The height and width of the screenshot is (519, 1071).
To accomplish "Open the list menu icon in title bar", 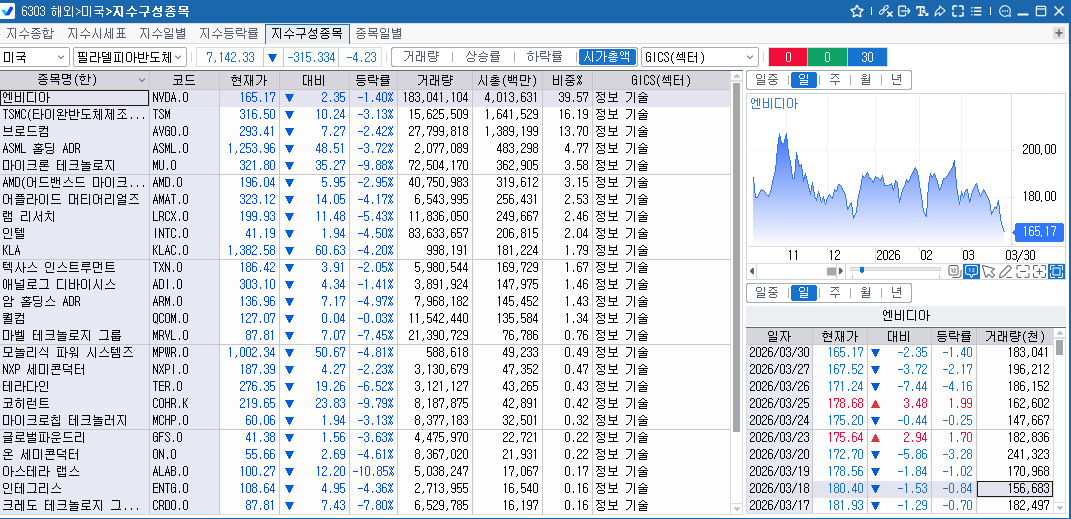I will [x=975, y=11].
